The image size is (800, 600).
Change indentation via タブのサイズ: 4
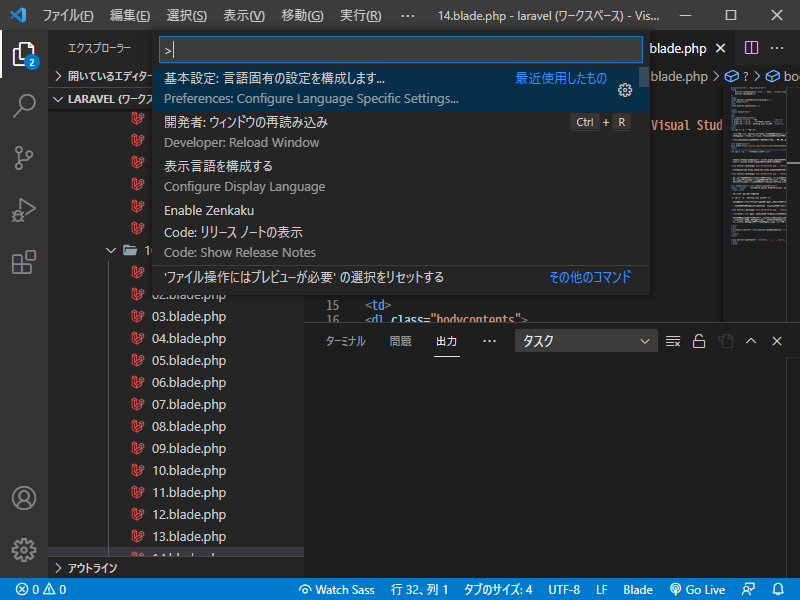point(498,590)
